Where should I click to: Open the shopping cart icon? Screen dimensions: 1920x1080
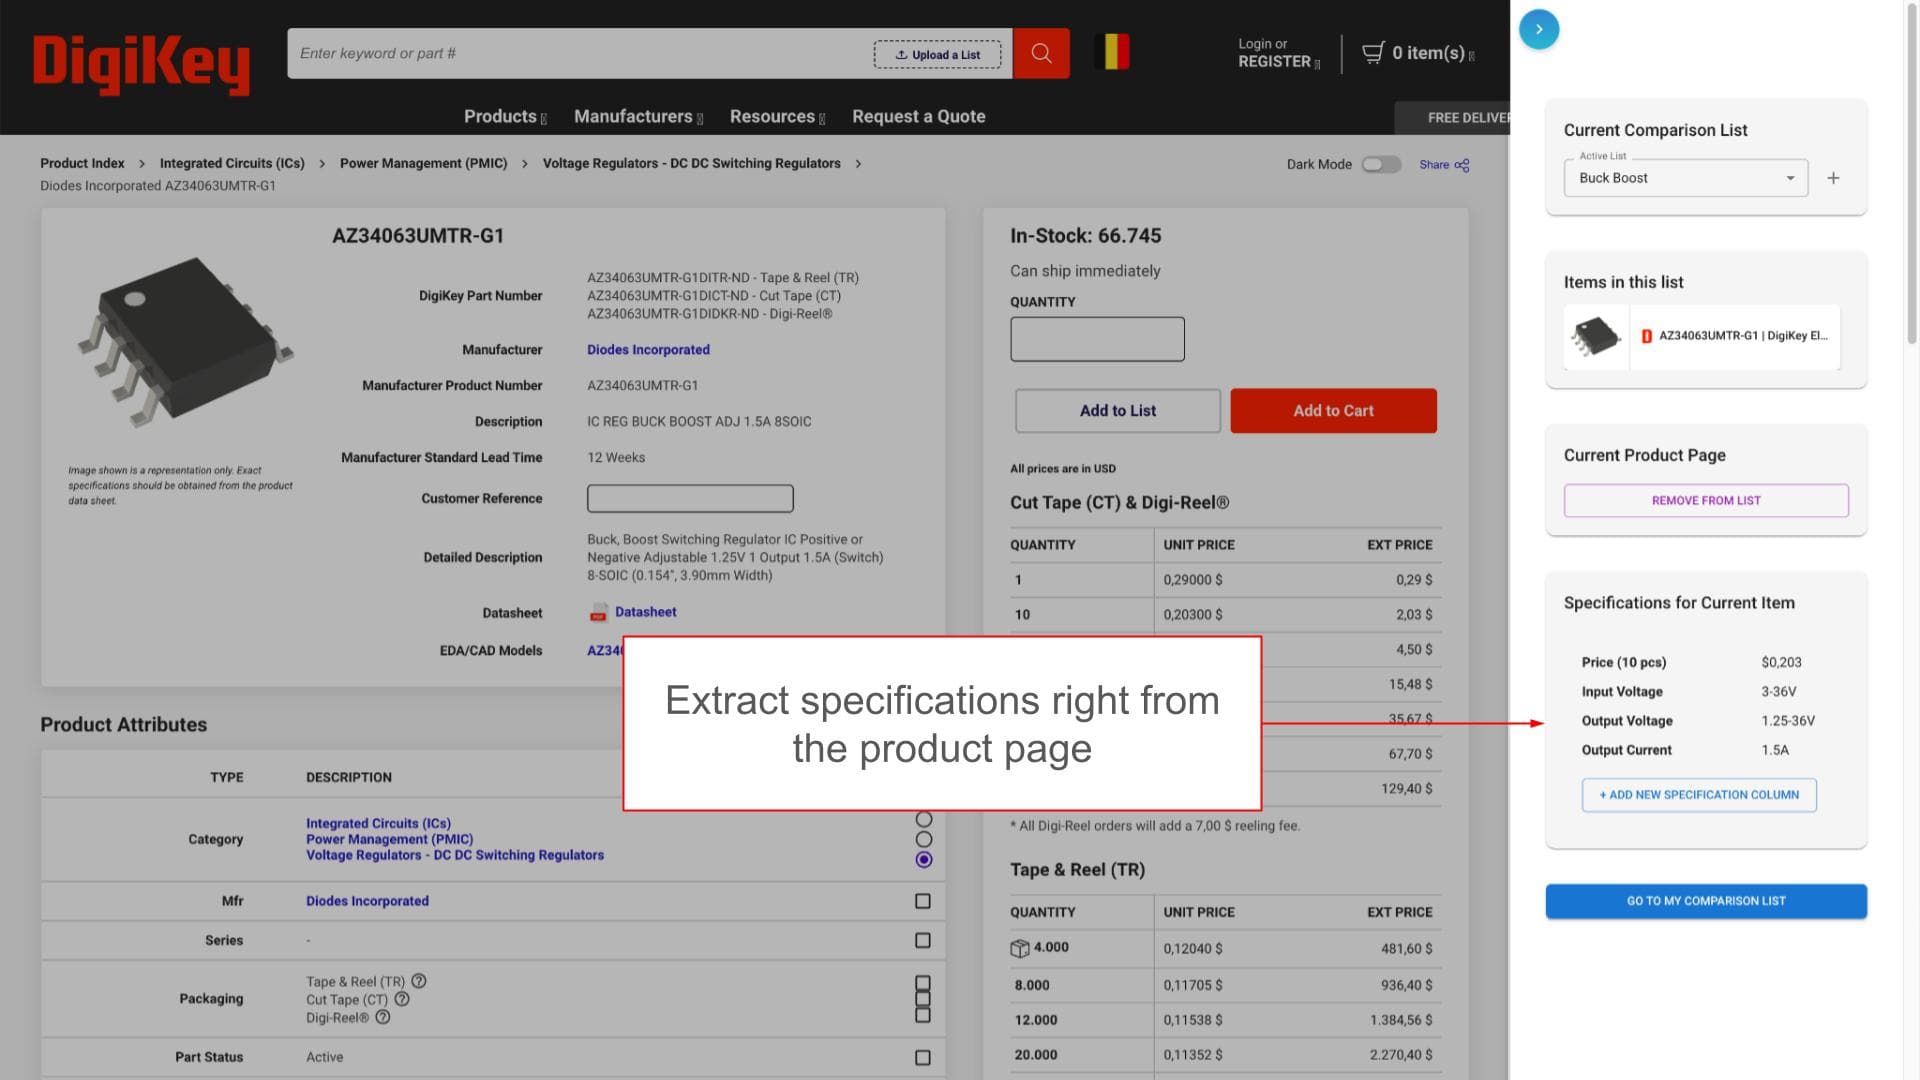pos(1374,52)
